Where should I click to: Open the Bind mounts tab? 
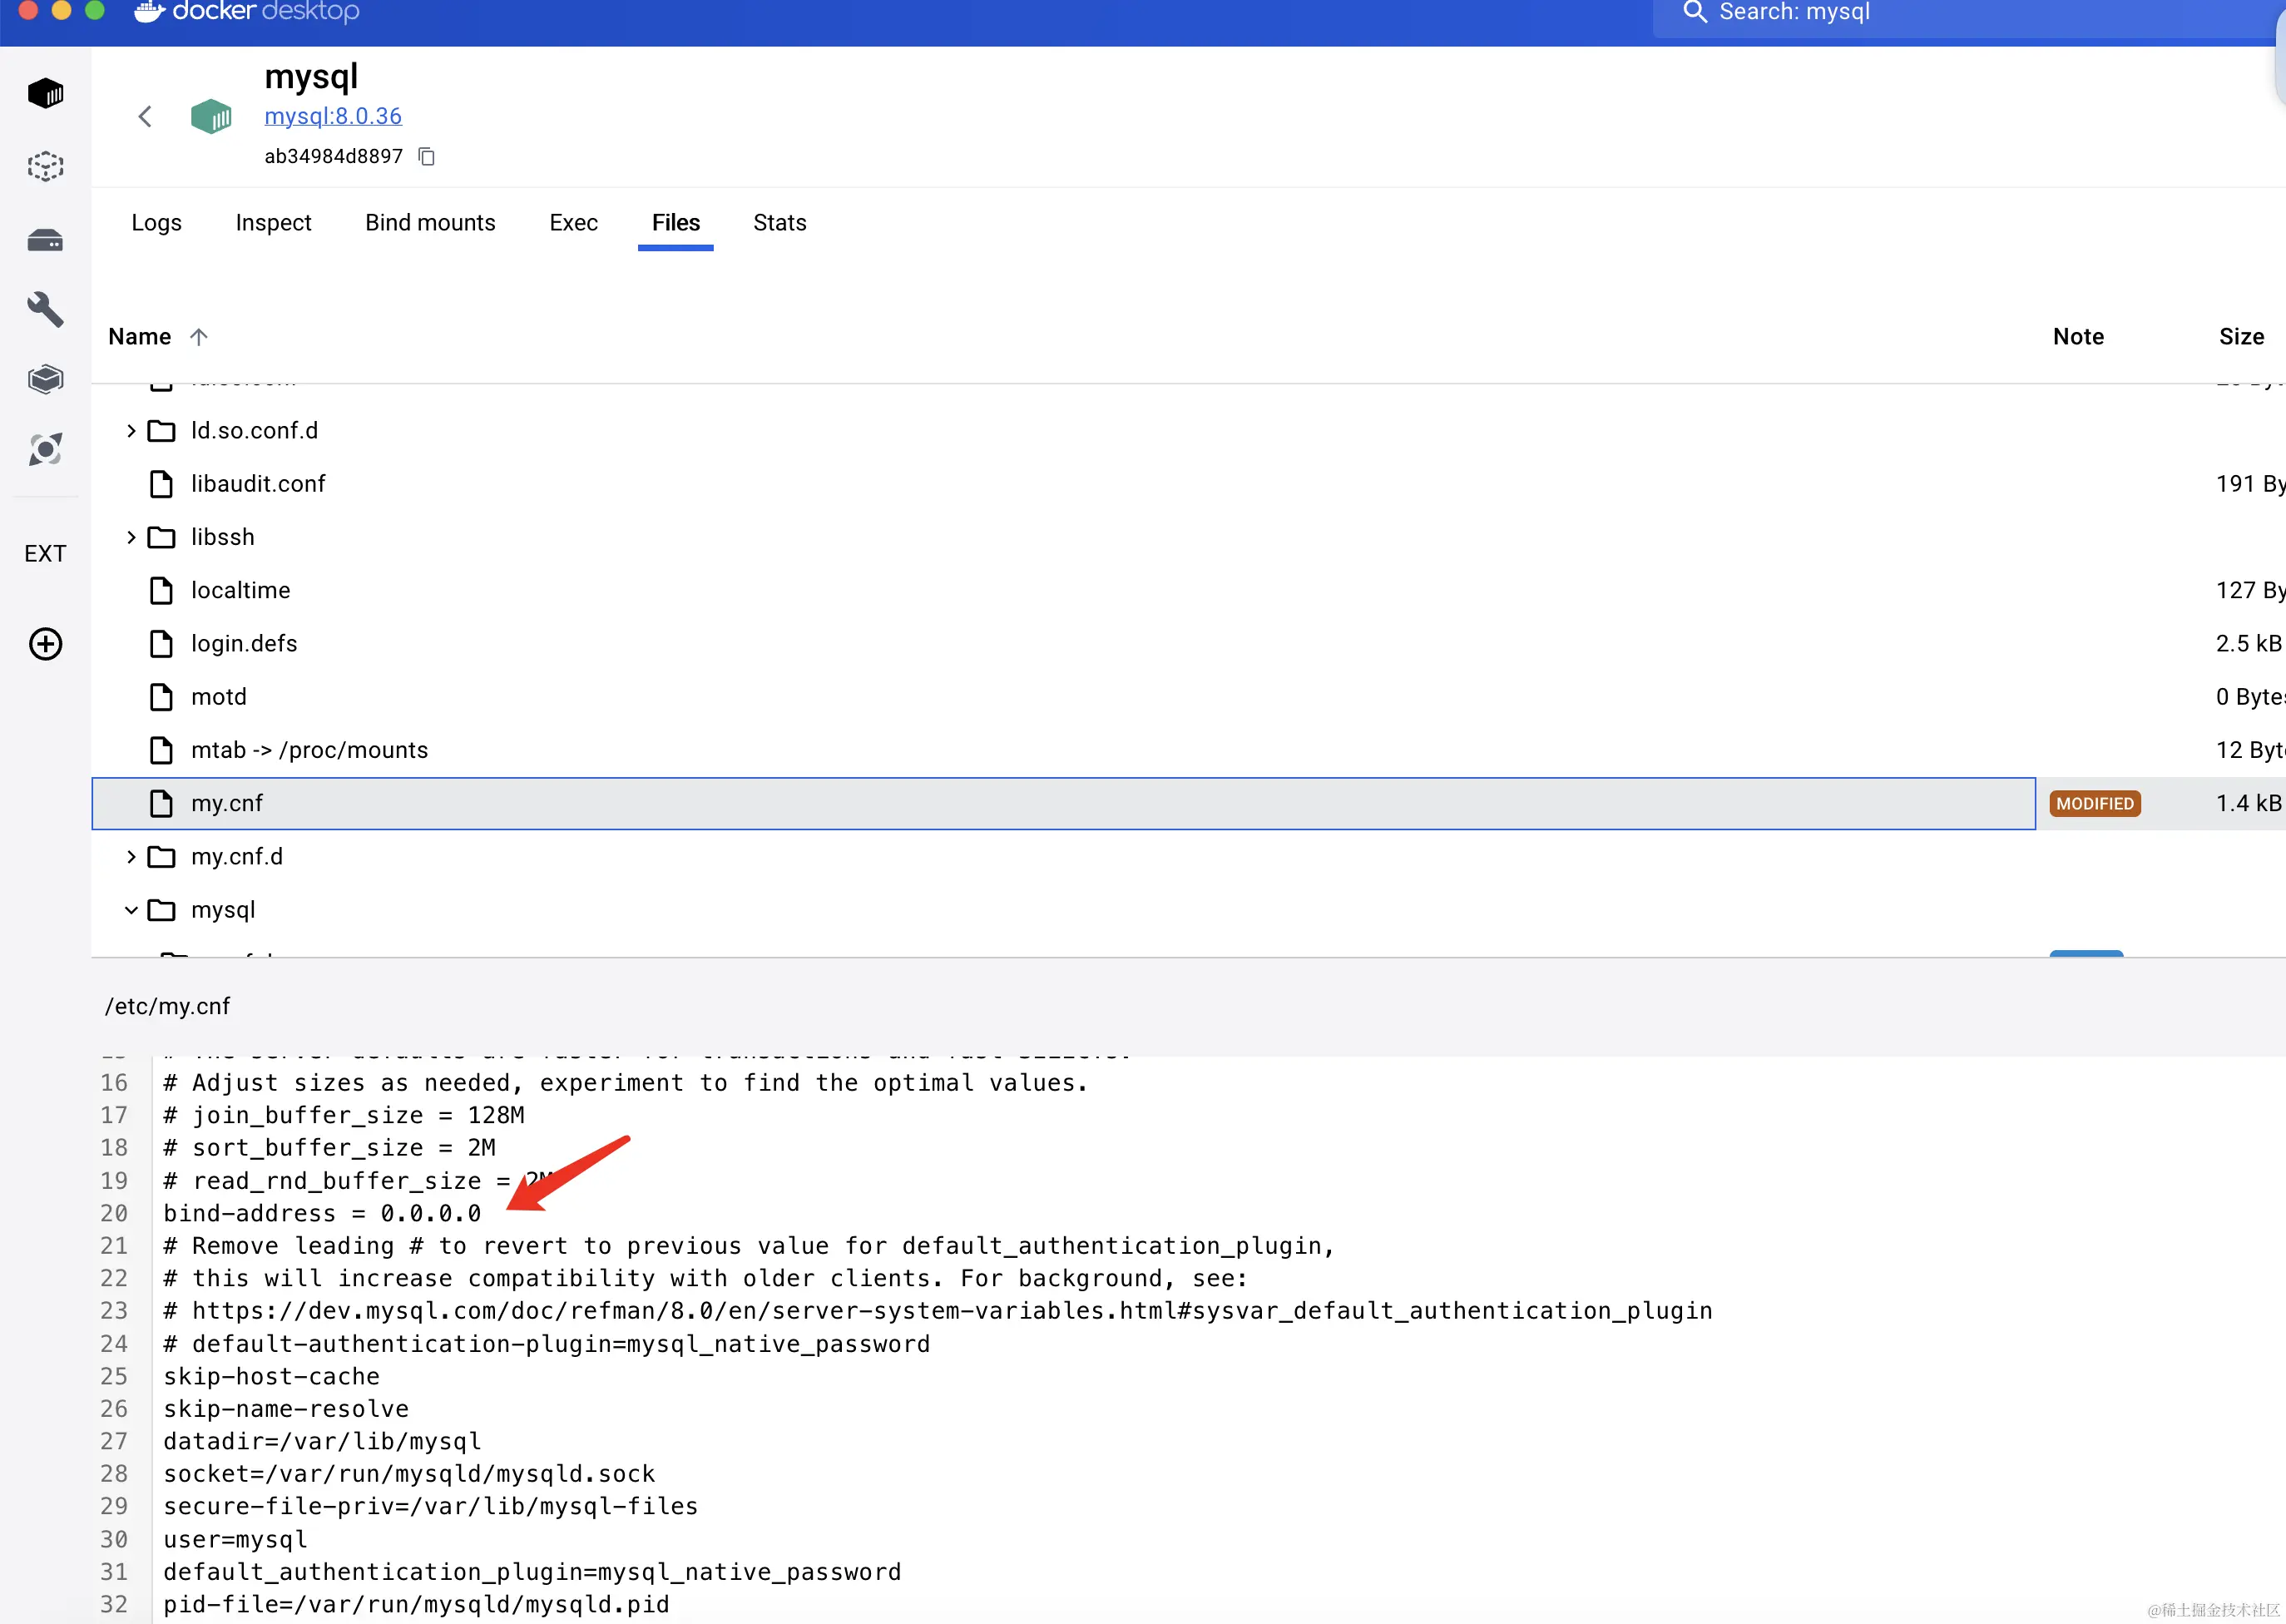(x=430, y=223)
